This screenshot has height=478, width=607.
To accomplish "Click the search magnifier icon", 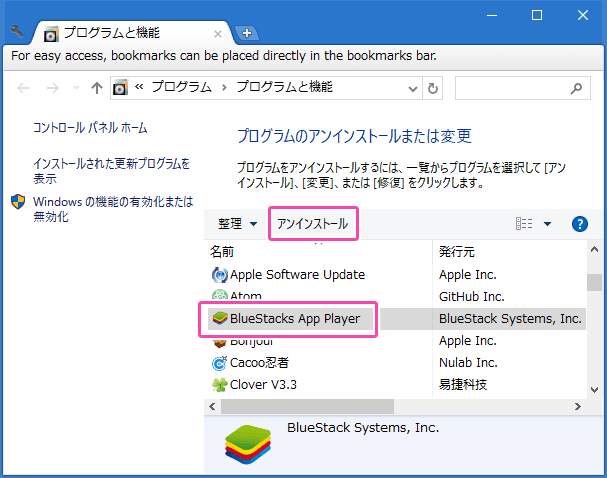I will pyautogui.click(x=576, y=89).
